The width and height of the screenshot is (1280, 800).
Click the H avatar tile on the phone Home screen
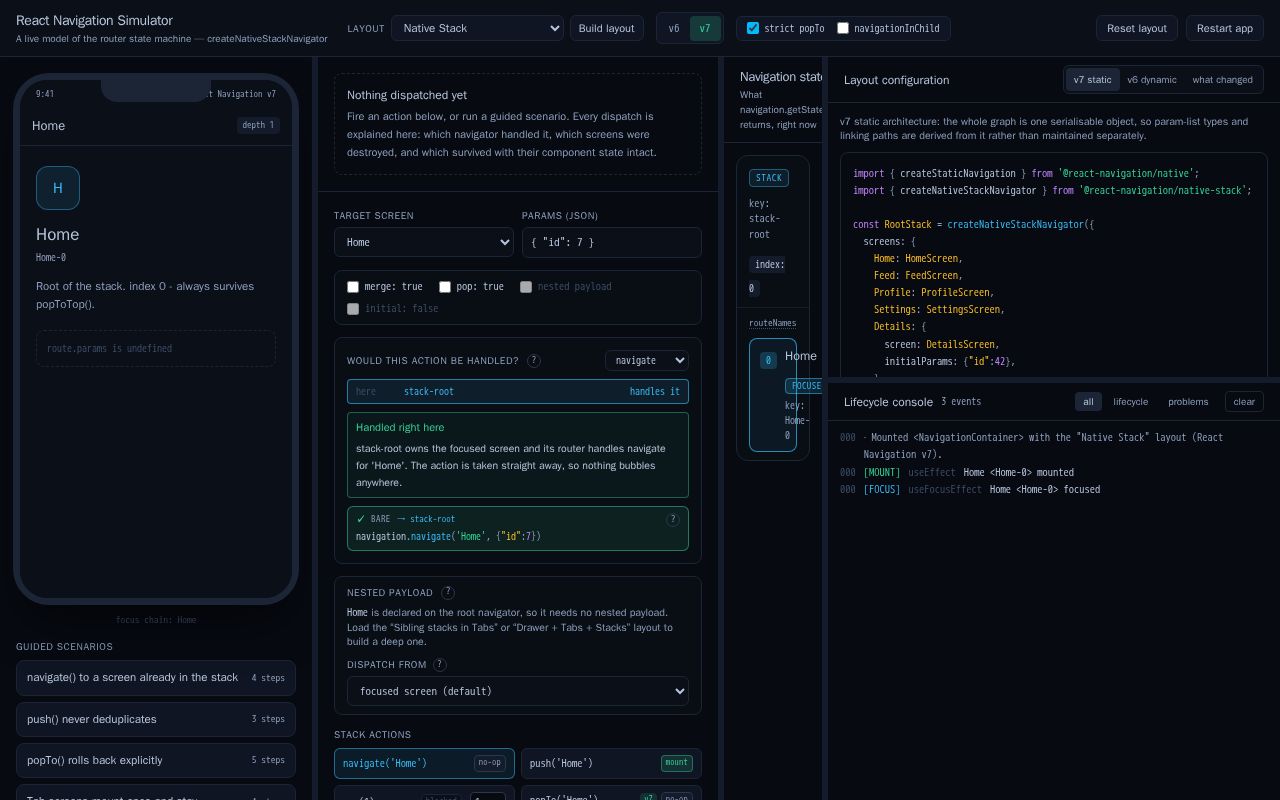pyautogui.click(x=58, y=188)
